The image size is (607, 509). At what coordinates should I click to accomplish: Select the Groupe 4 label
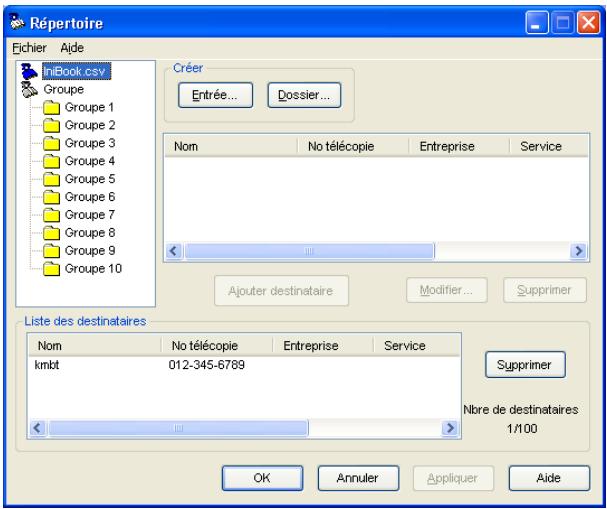pyautogui.click(x=90, y=161)
